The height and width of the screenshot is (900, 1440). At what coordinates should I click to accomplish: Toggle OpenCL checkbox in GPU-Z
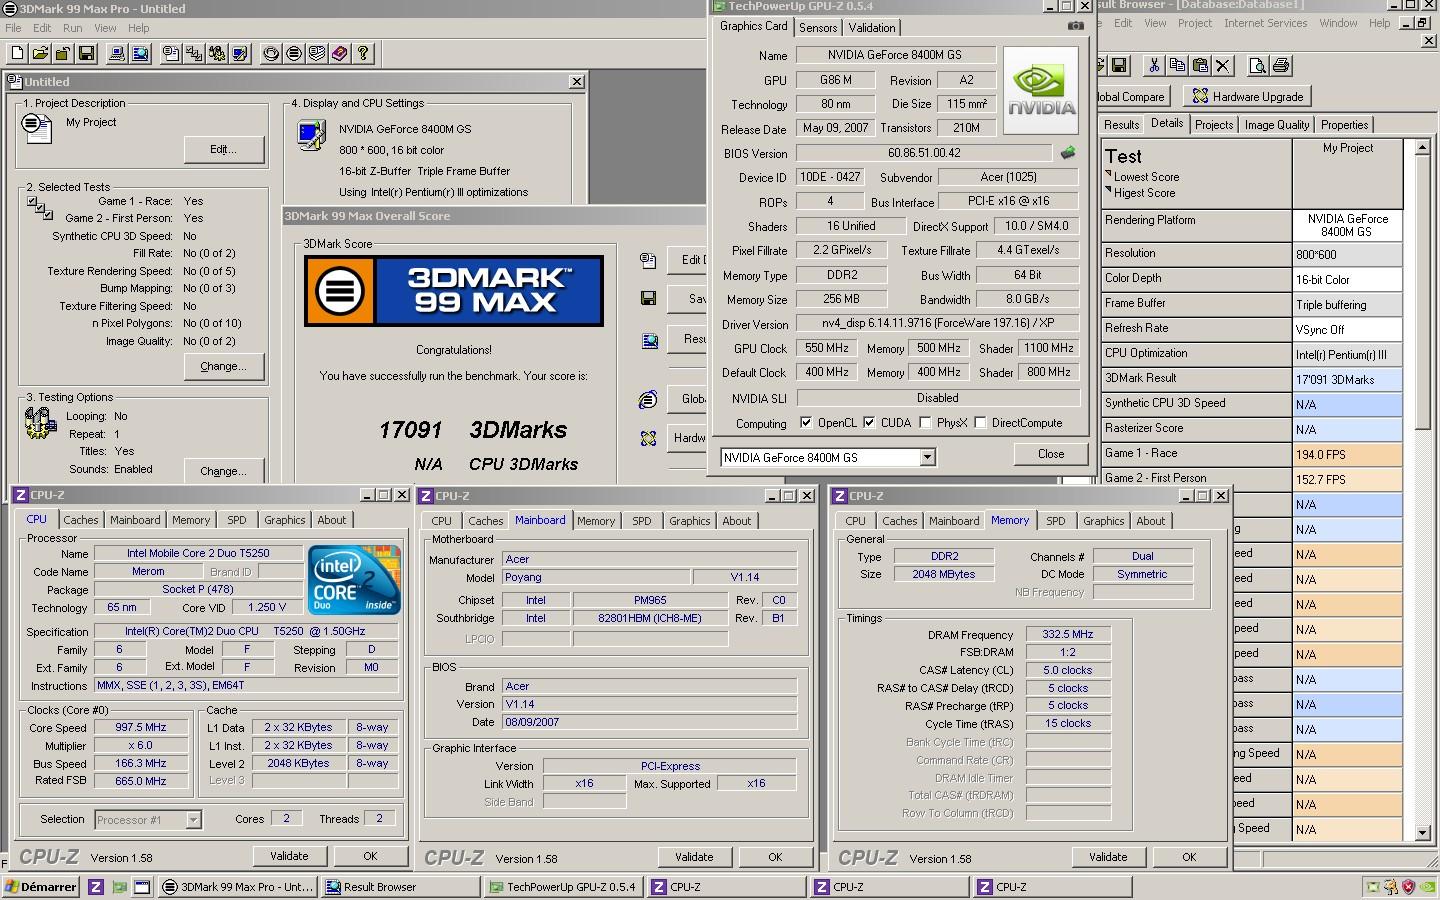806,423
